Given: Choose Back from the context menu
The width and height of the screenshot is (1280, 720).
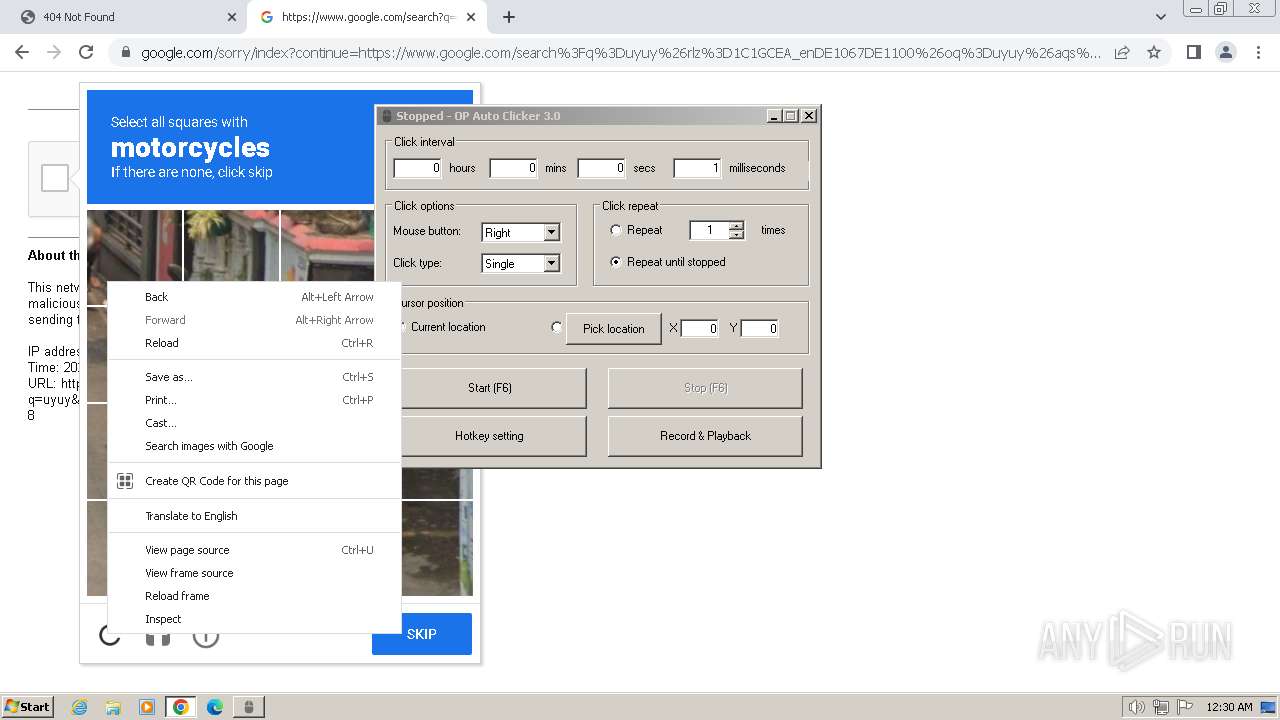Looking at the screenshot, I should [x=255, y=297].
